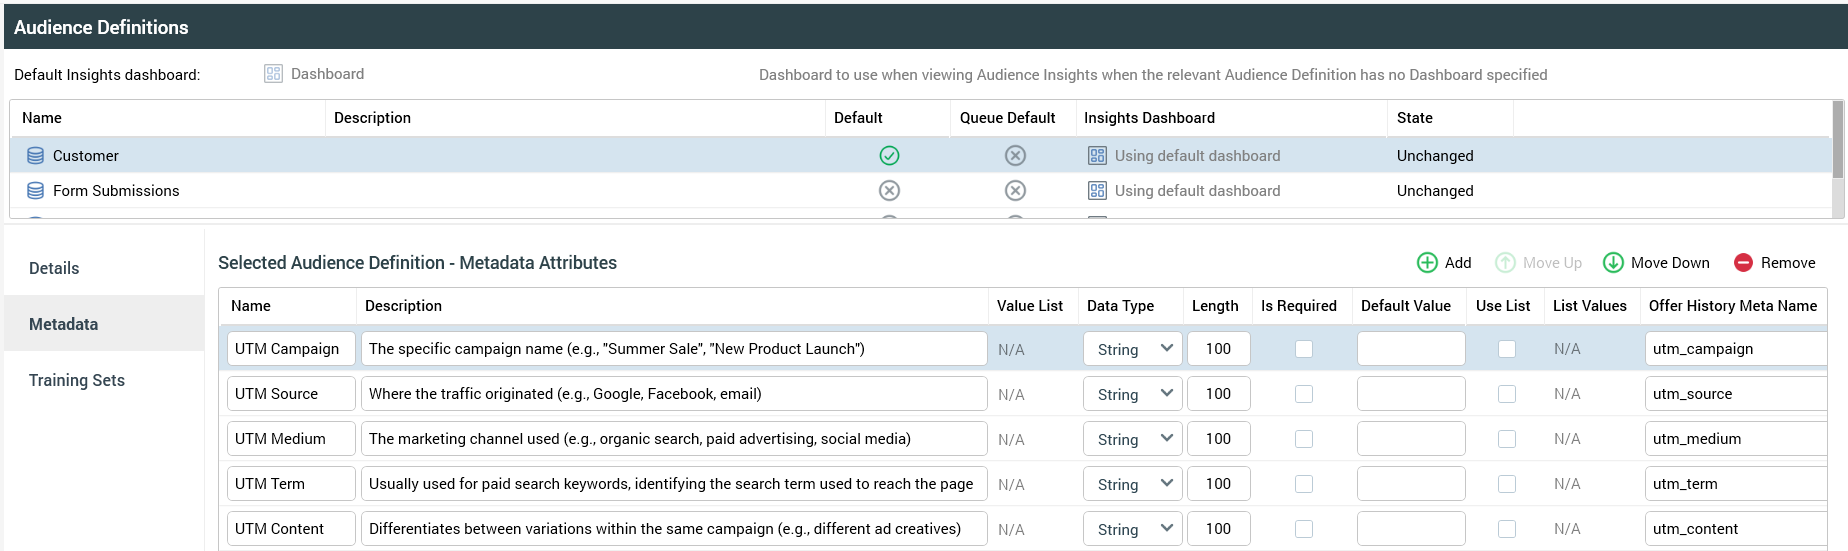Click the Move Down arrow icon
Image resolution: width=1848 pixels, height=551 pixels.
point(1613,263)
